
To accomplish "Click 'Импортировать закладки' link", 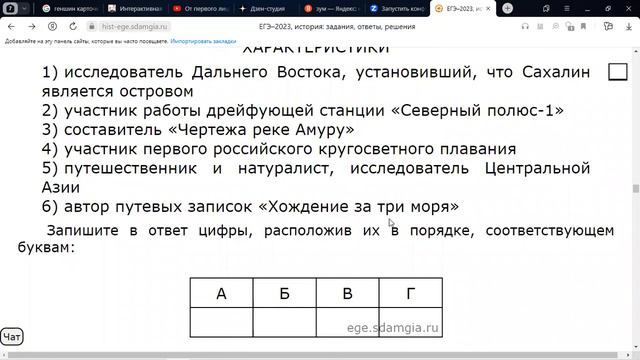I will (x=203, y=41).
